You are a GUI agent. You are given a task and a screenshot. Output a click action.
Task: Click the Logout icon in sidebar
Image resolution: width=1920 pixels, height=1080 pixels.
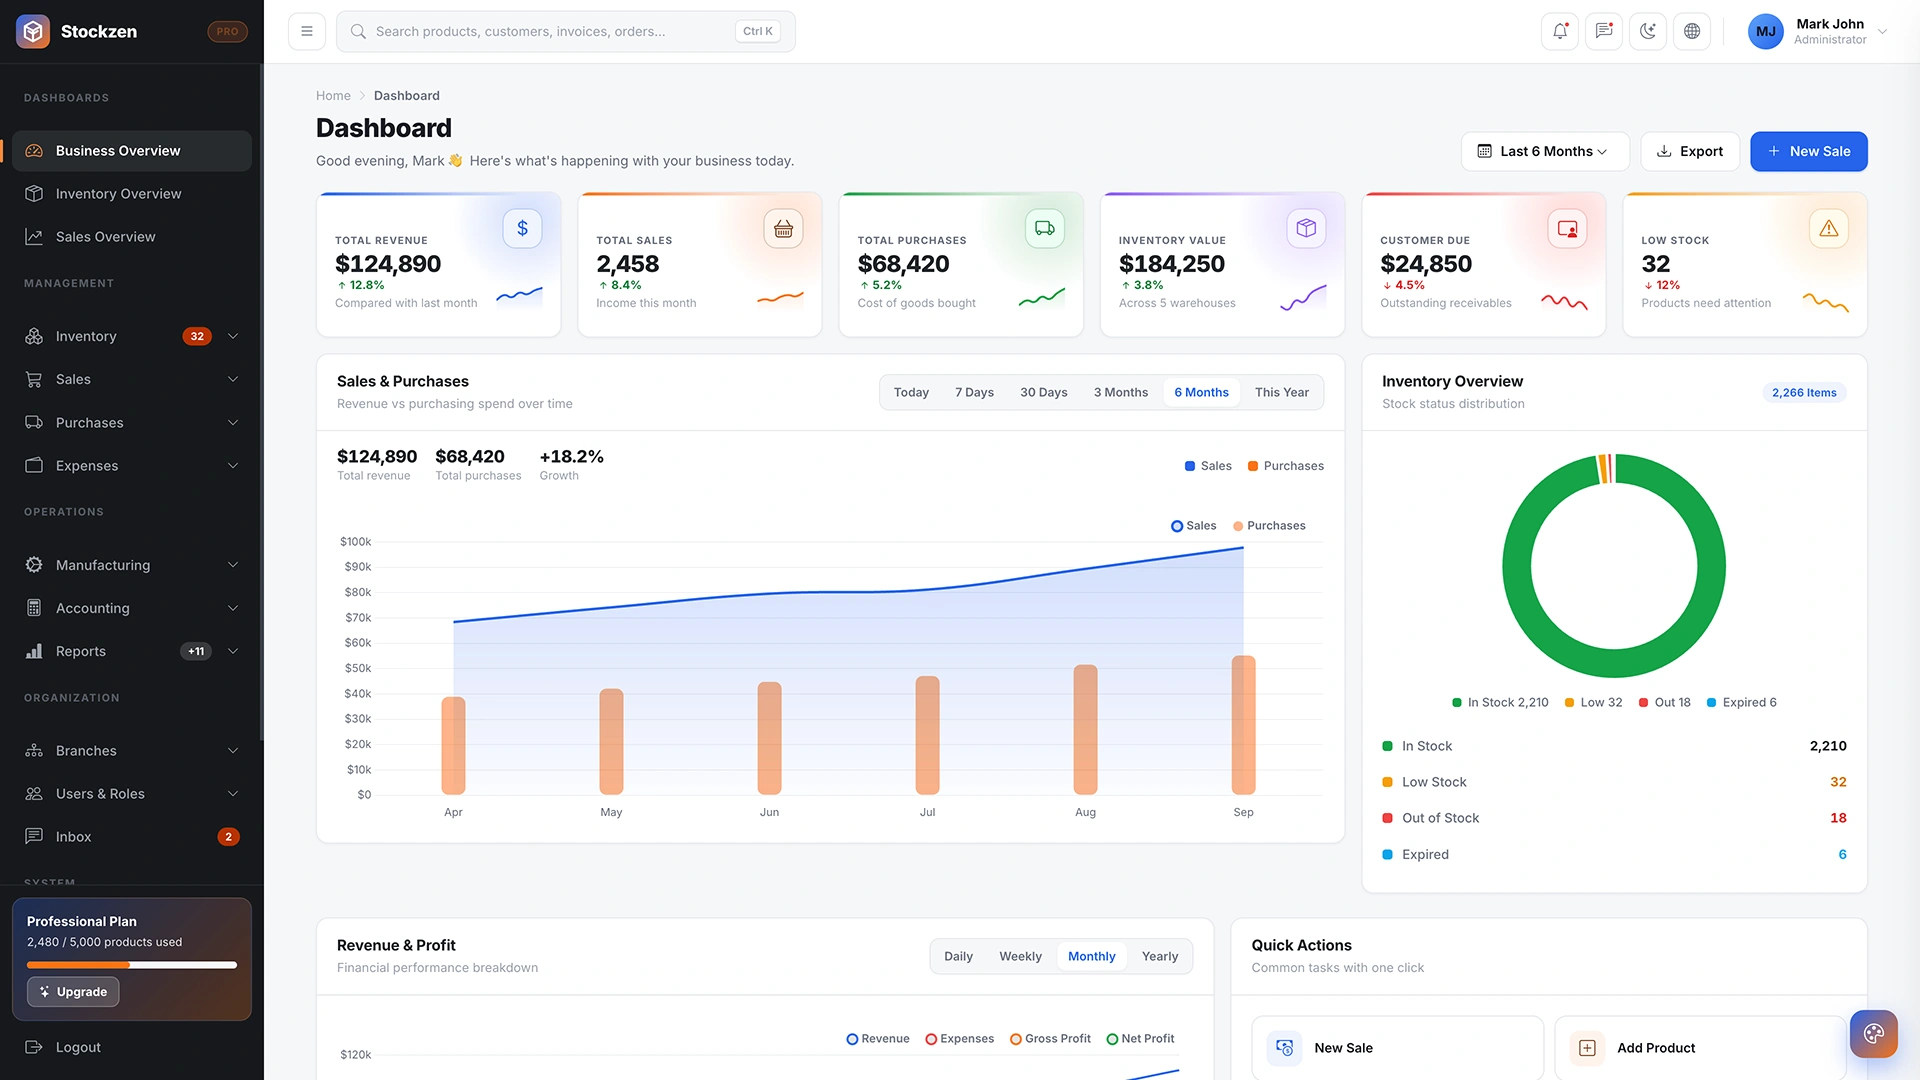34,1047
